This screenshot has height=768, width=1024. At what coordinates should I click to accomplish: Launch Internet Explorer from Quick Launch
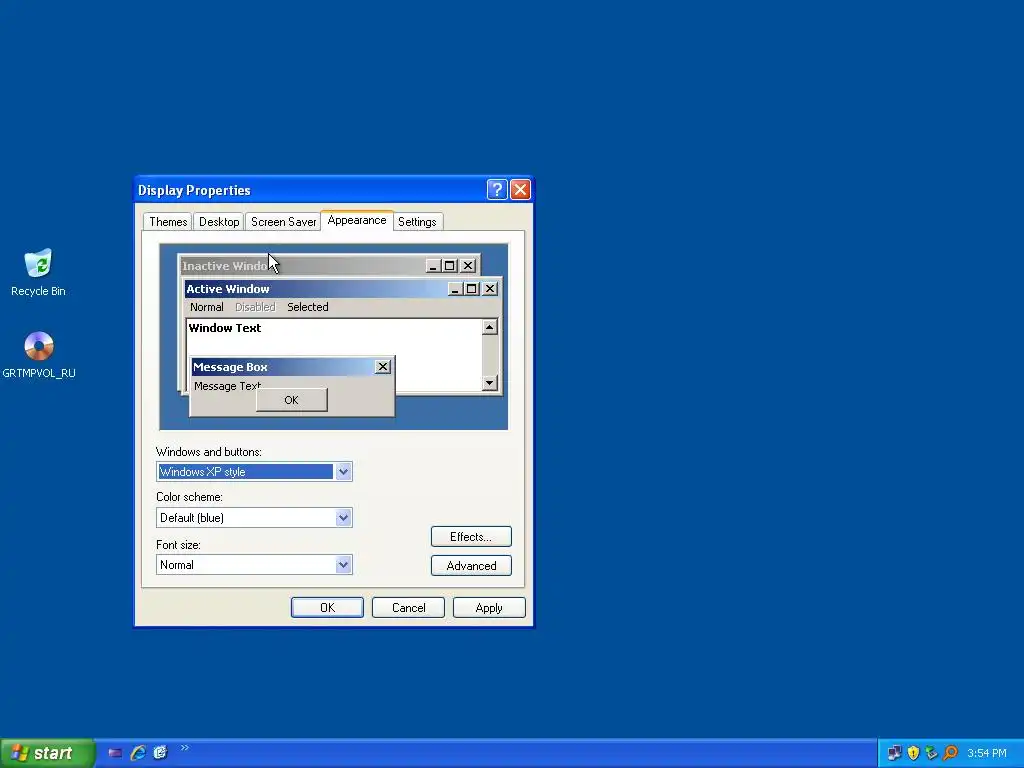(138, 753)
